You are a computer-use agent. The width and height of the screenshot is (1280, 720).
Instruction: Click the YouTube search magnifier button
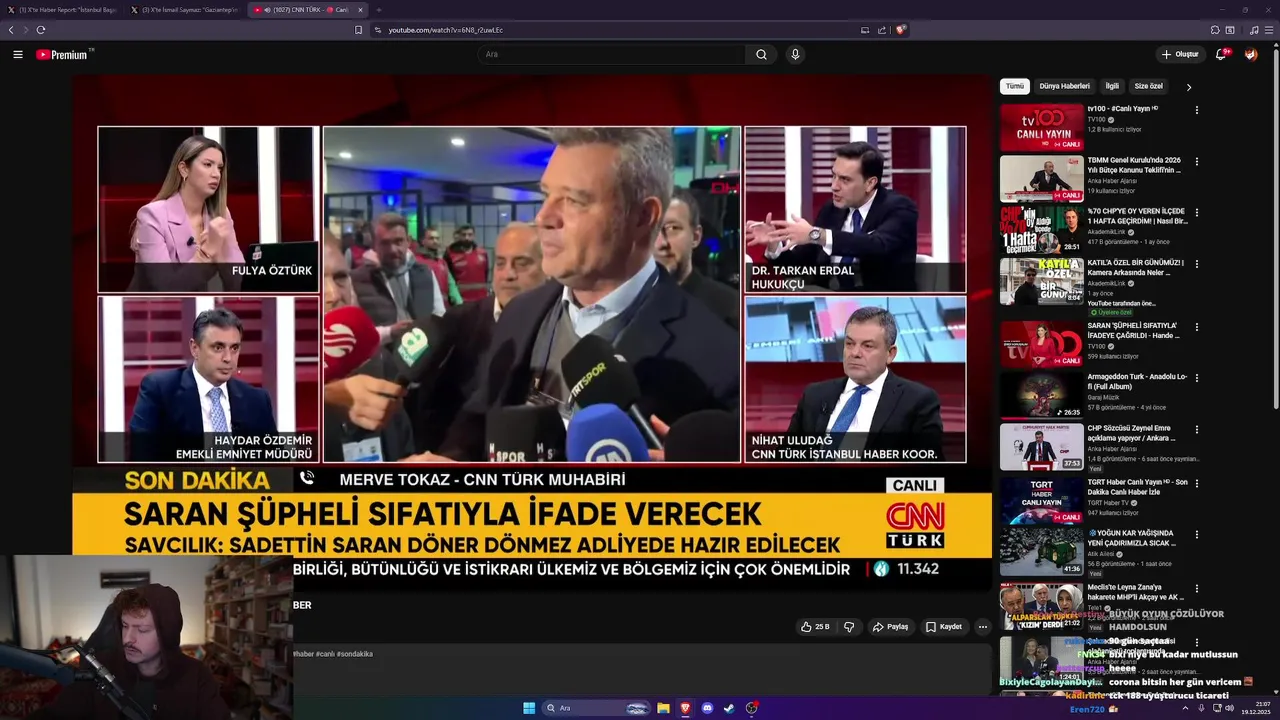pos(761,54)
